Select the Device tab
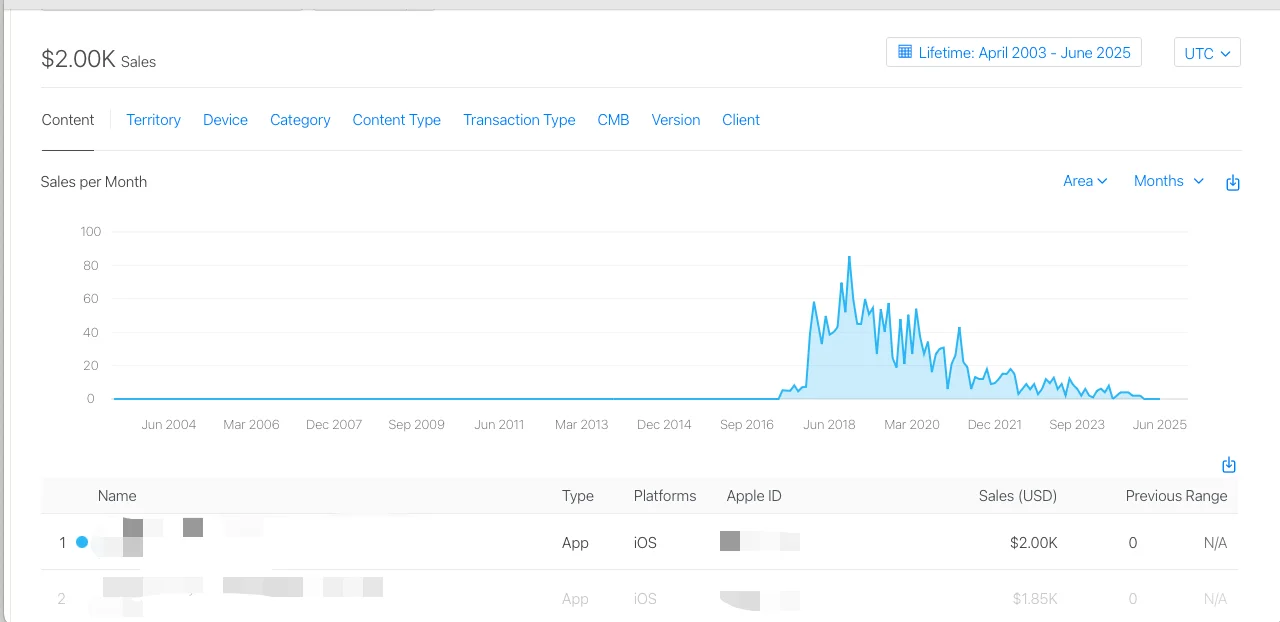 tap(225, 120)
